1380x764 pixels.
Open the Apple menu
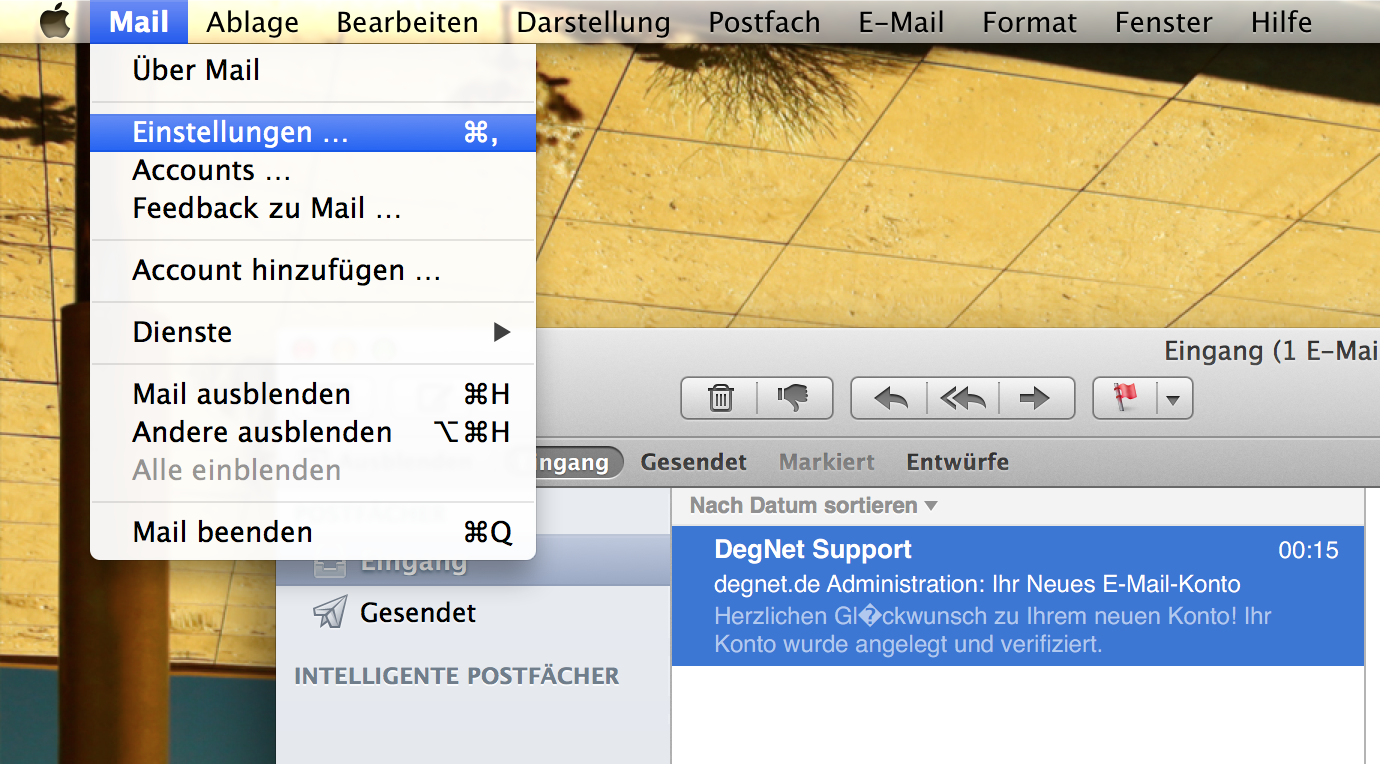(55, 21)
